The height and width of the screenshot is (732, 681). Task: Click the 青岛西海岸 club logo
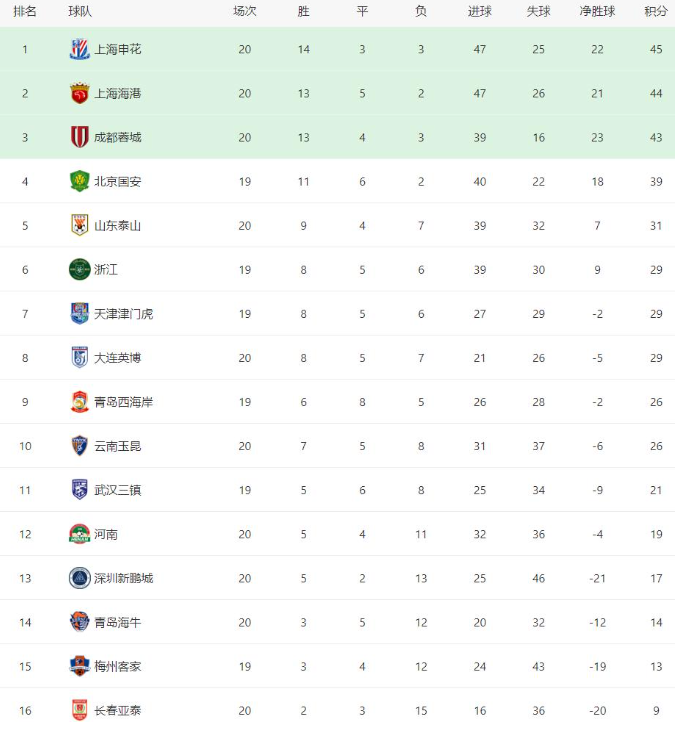point(80,401)
